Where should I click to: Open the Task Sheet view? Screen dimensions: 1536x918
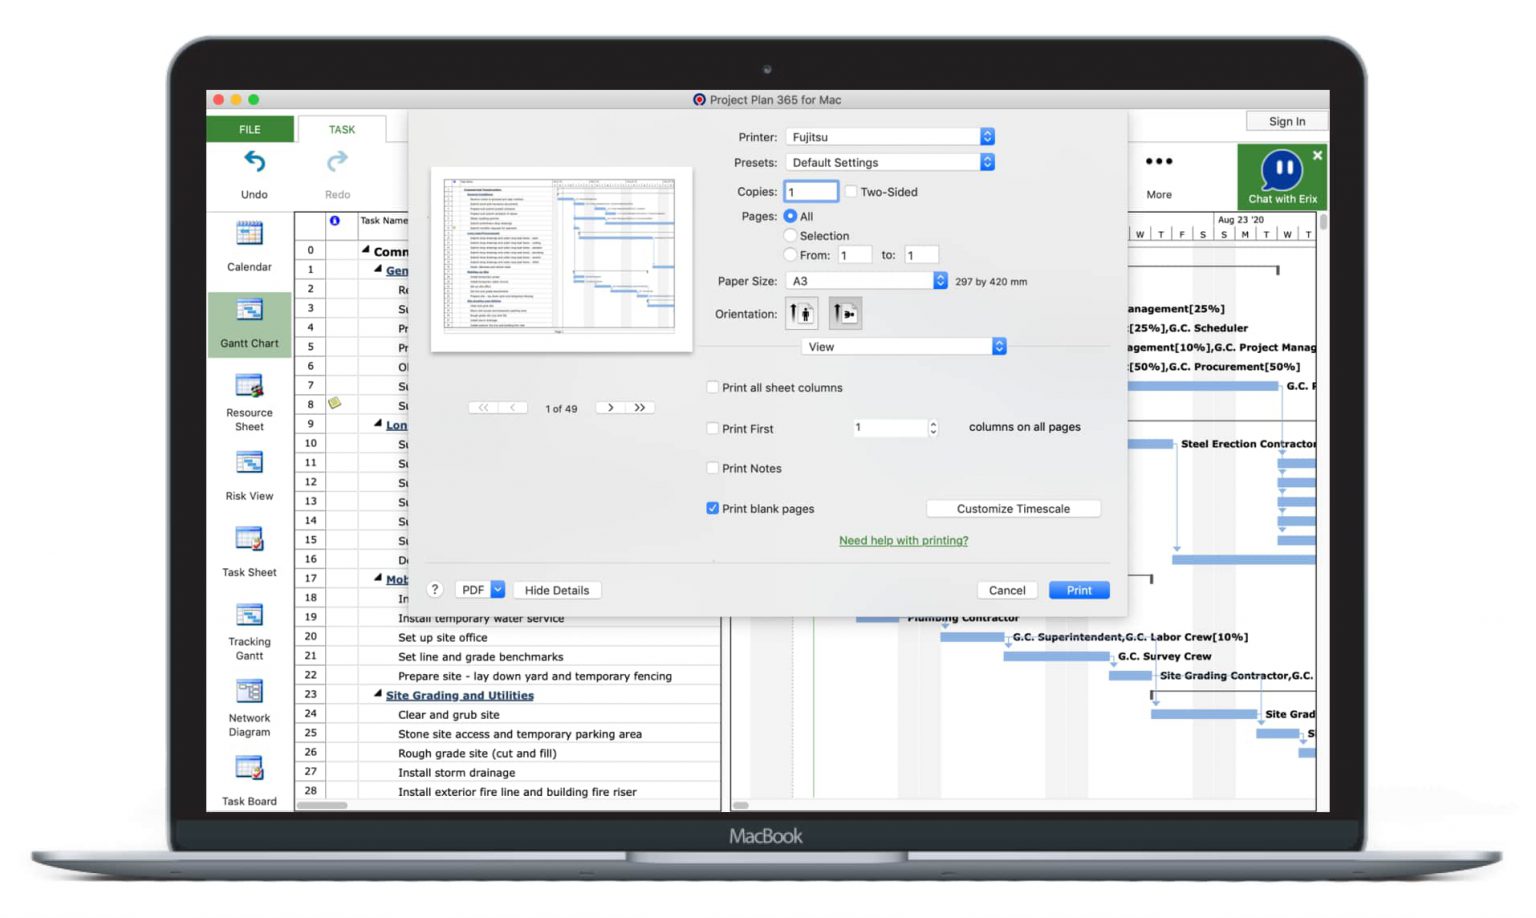click(x=249, y=548)
